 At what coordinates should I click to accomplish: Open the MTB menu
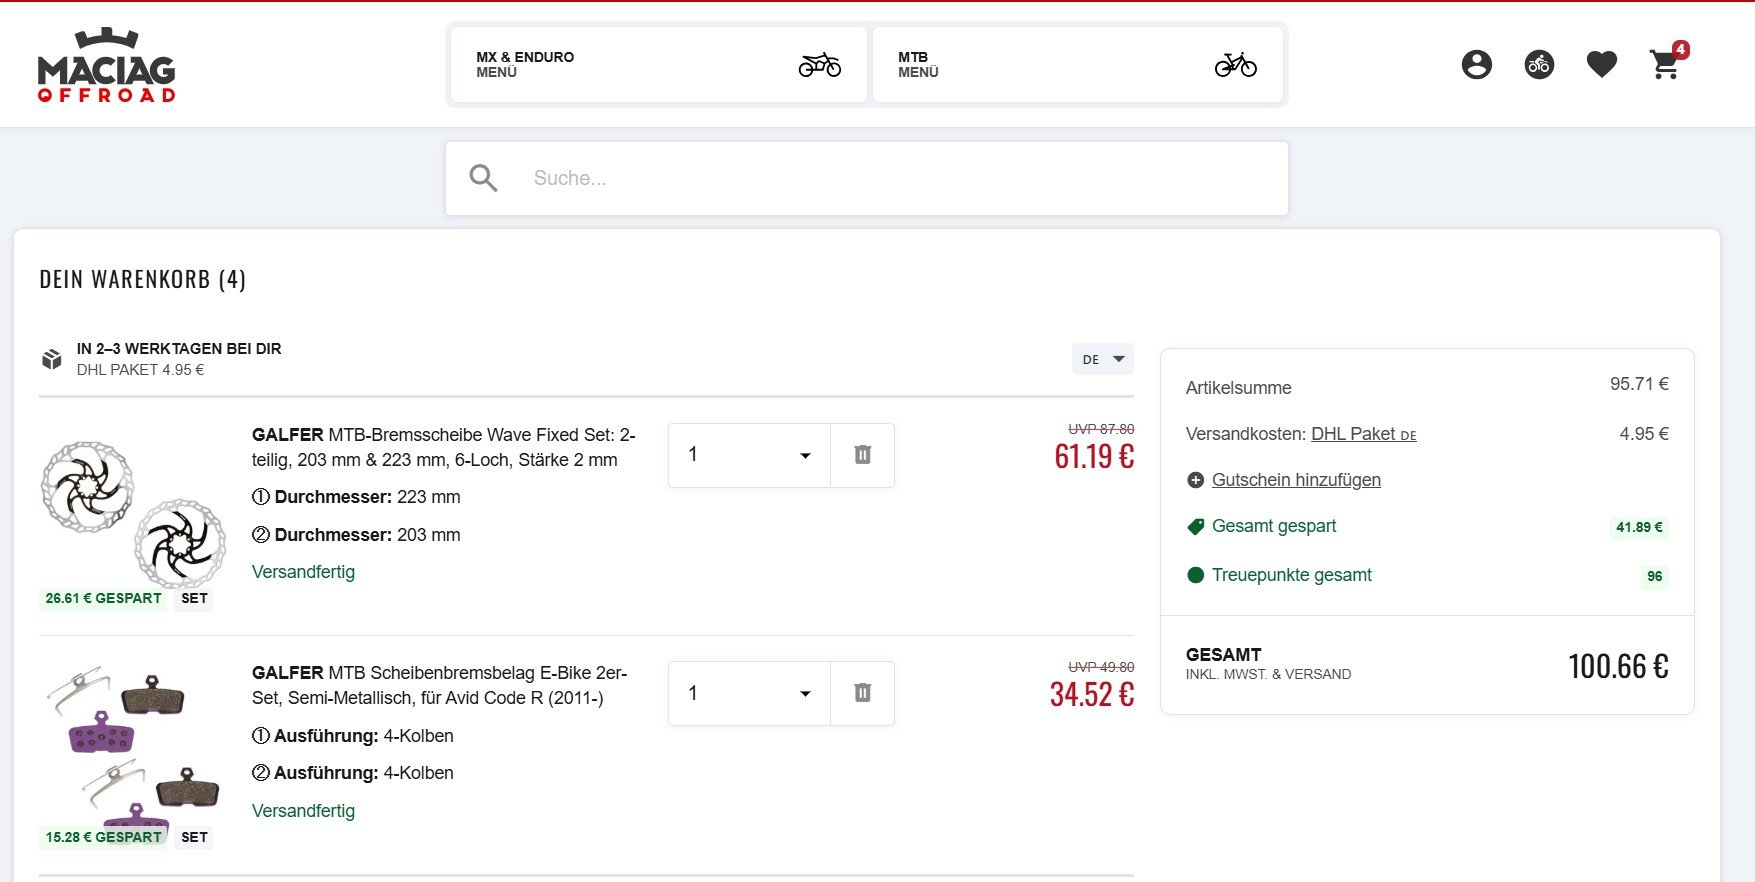click(1077, 65)
